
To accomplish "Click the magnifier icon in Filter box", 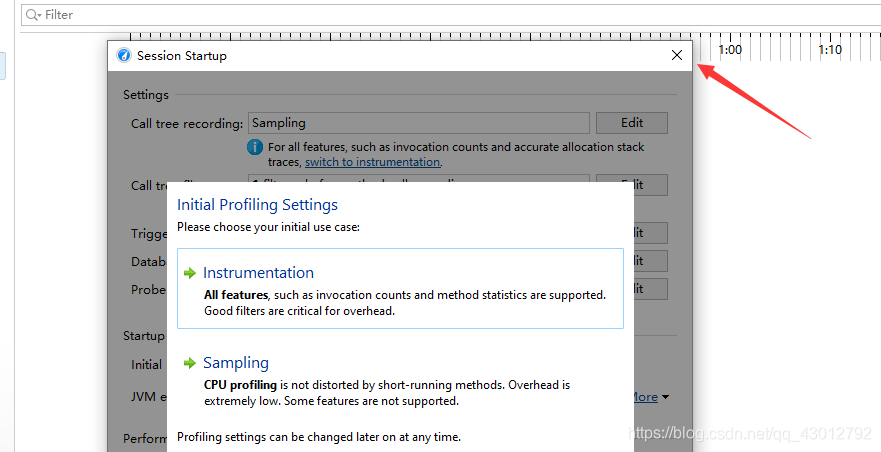I will [32, 15].
